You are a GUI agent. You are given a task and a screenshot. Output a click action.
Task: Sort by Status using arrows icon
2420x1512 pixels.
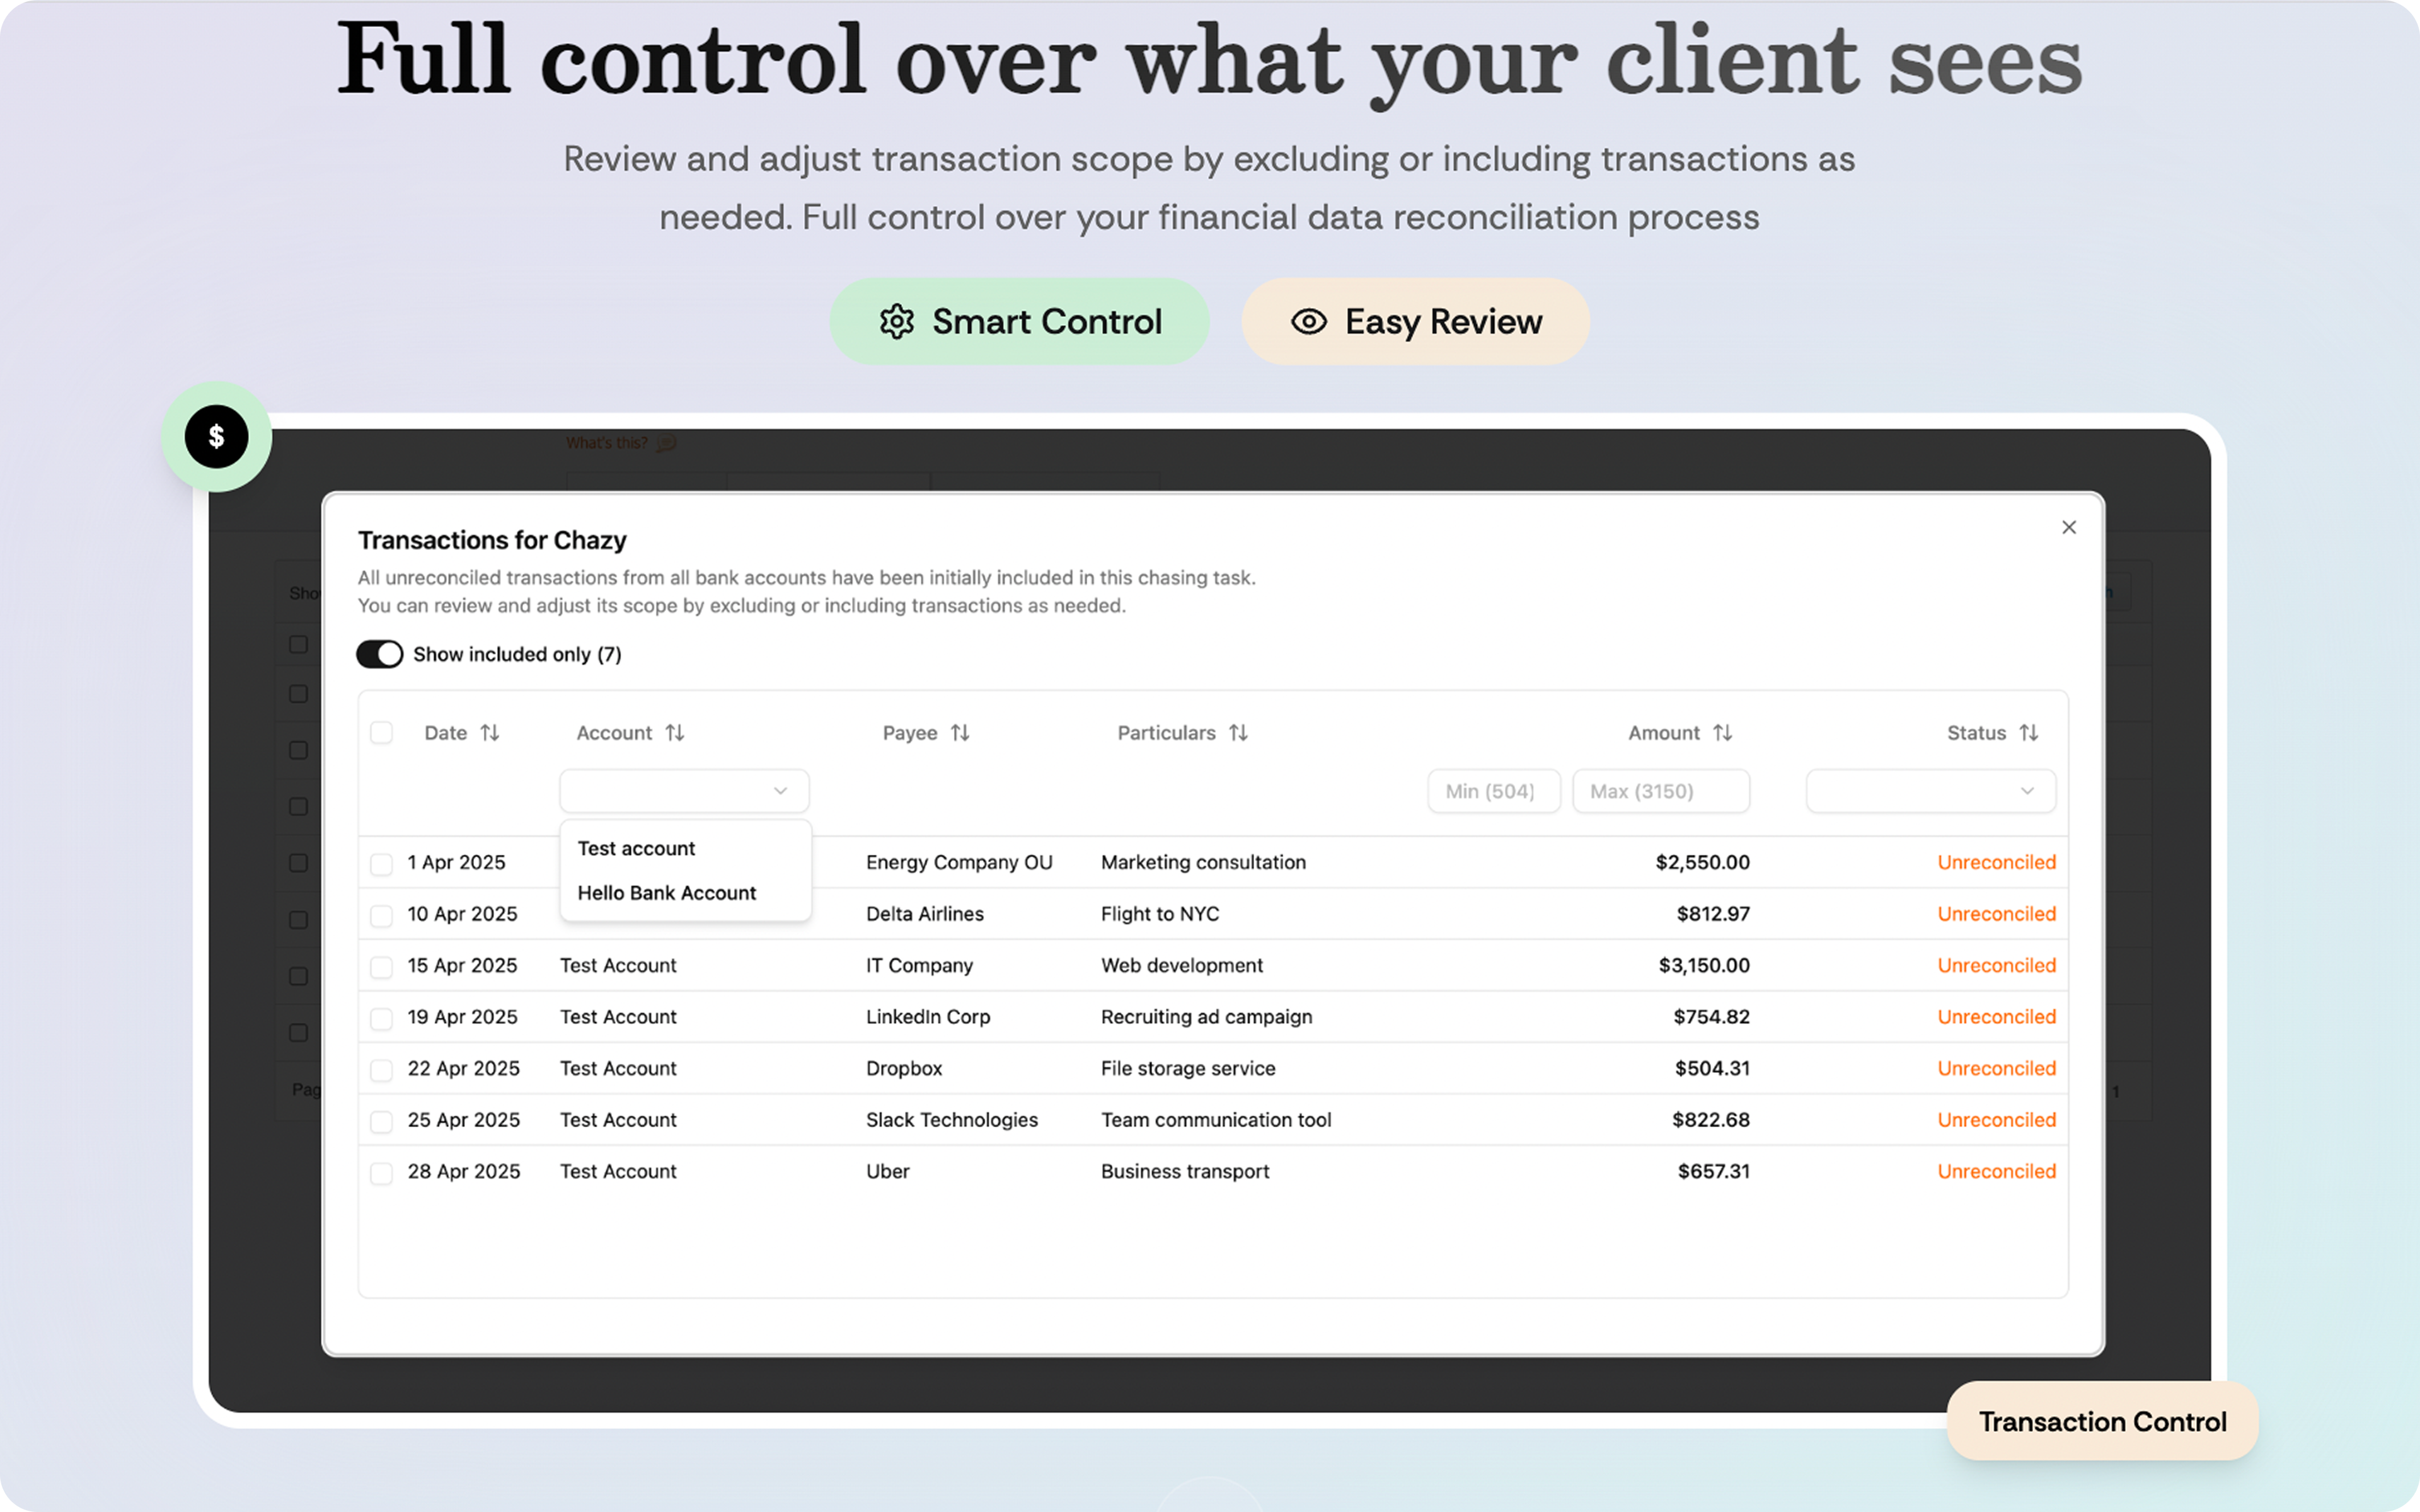coord(2028,733)
